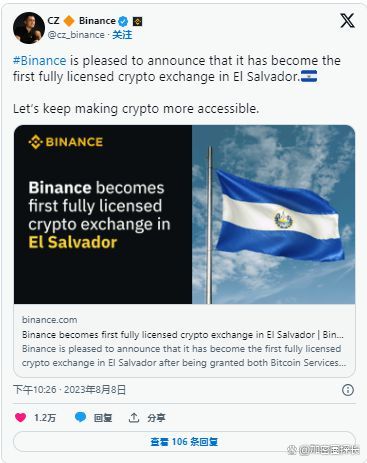Open CZ's profile avatar photo
Viewport: 367px width, 463px height.
(x=29, y=28)
